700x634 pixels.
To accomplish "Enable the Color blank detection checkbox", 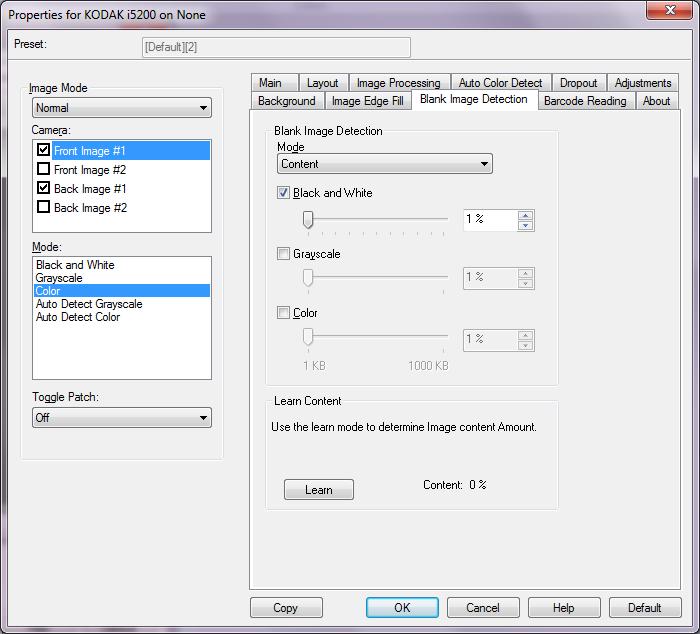I will pyautogui.click(x=283, y=312).
